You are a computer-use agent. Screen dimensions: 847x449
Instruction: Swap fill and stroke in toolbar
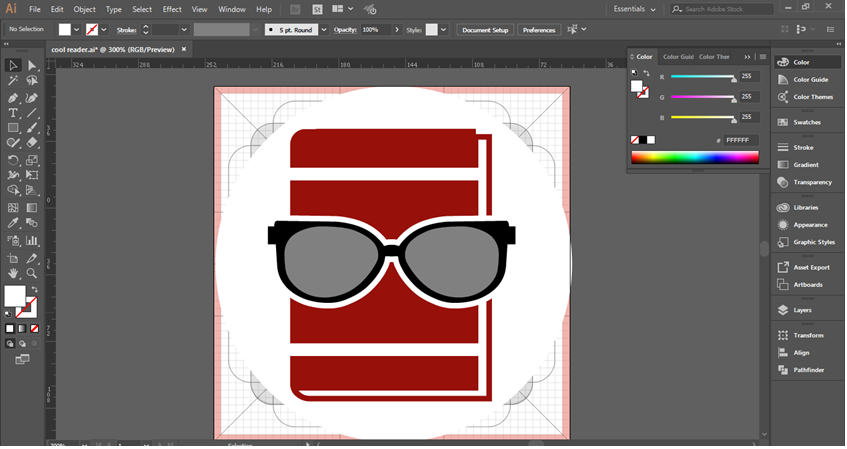click(35, 290)
